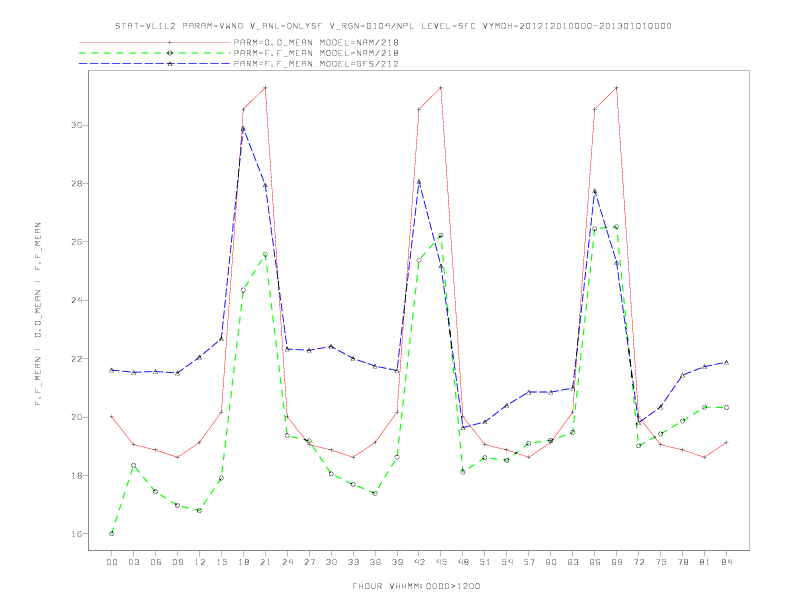Click the green NAM low point at hour 36
The image size is (792, 612).
point(375,493)
